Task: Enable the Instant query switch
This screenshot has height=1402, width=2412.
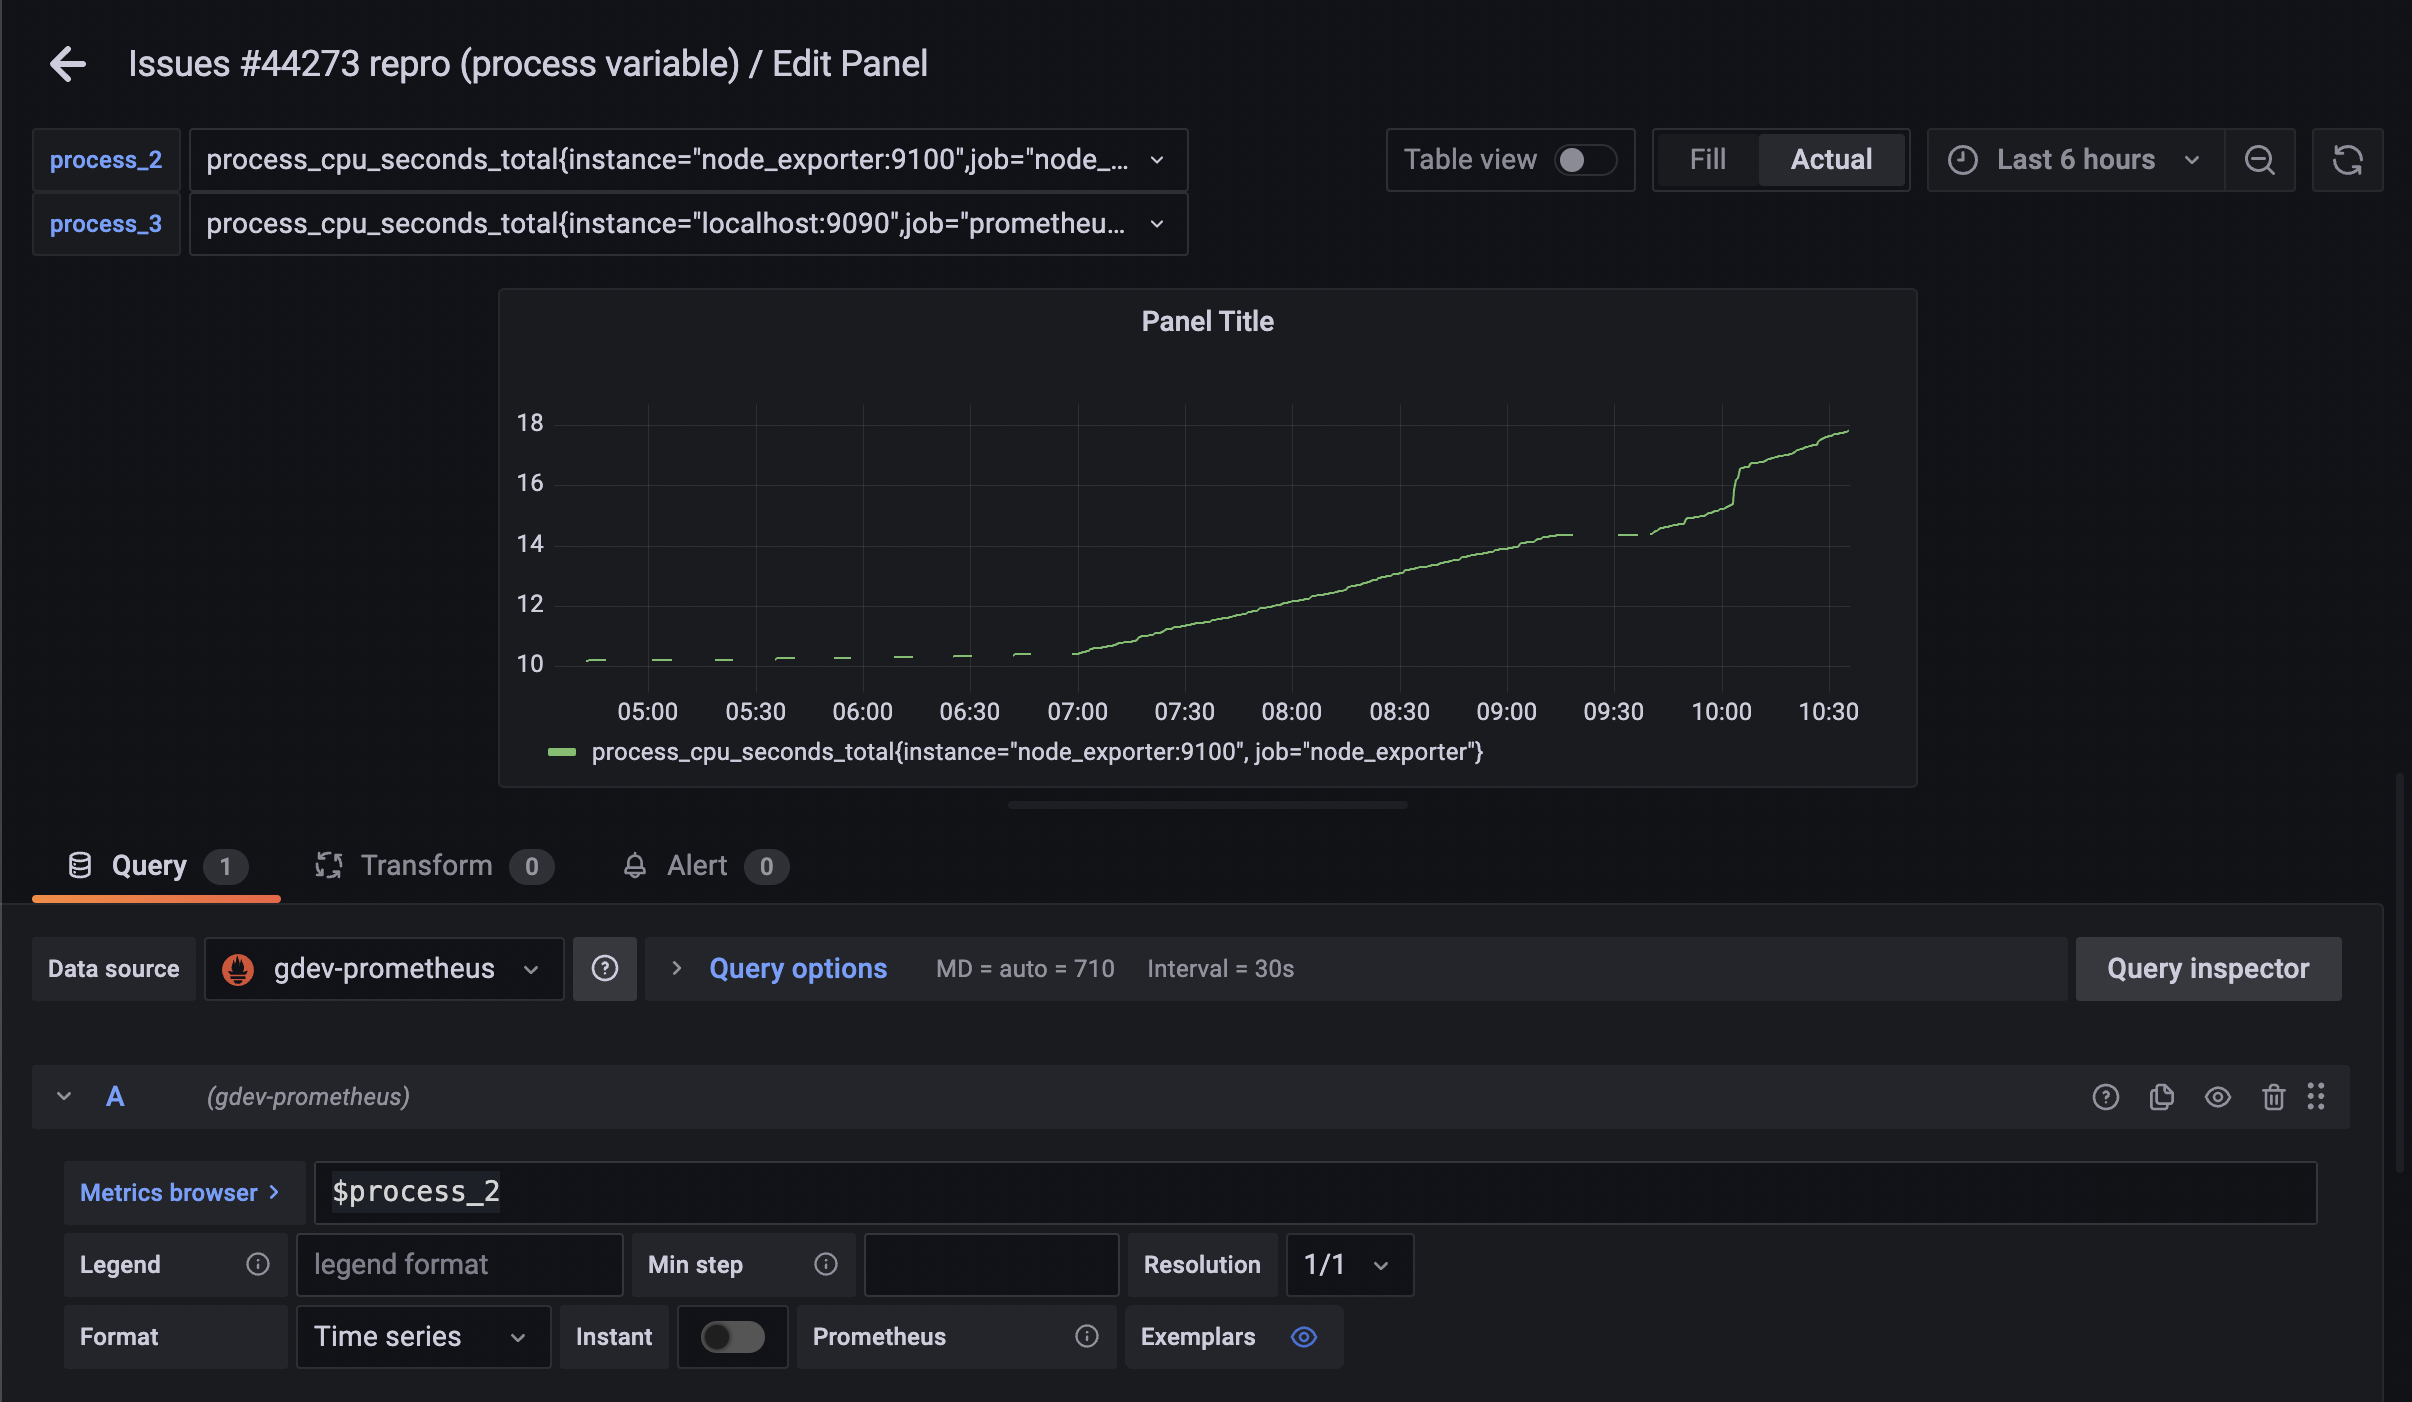Action: pyautogui.click(x=732, y=1337)
